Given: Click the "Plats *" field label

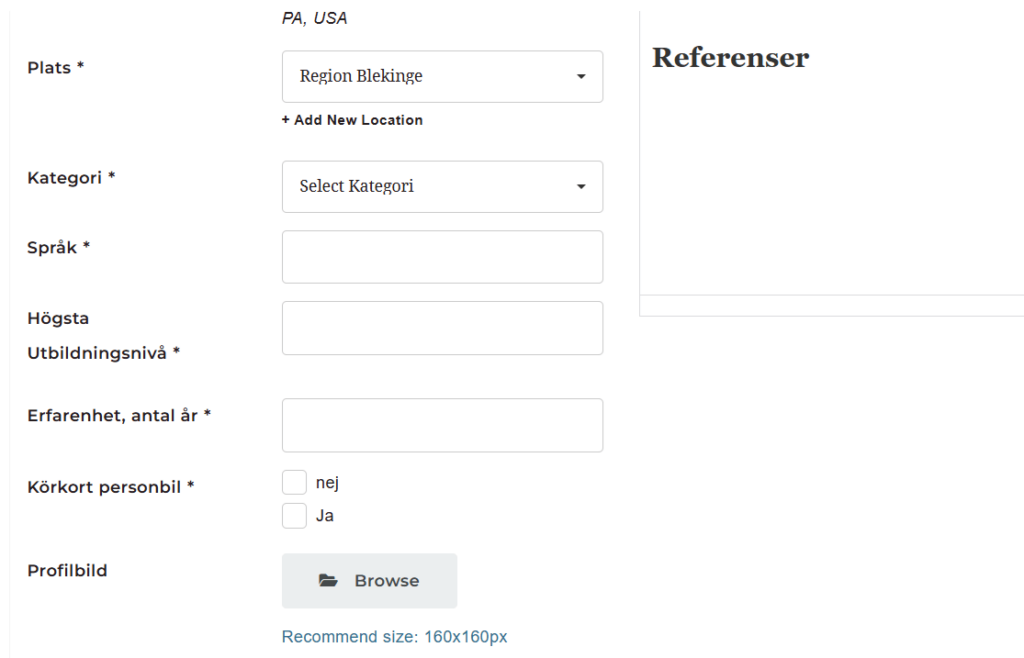Looking at the screenshot, I should pyautogui.click(x=56, y=68).
